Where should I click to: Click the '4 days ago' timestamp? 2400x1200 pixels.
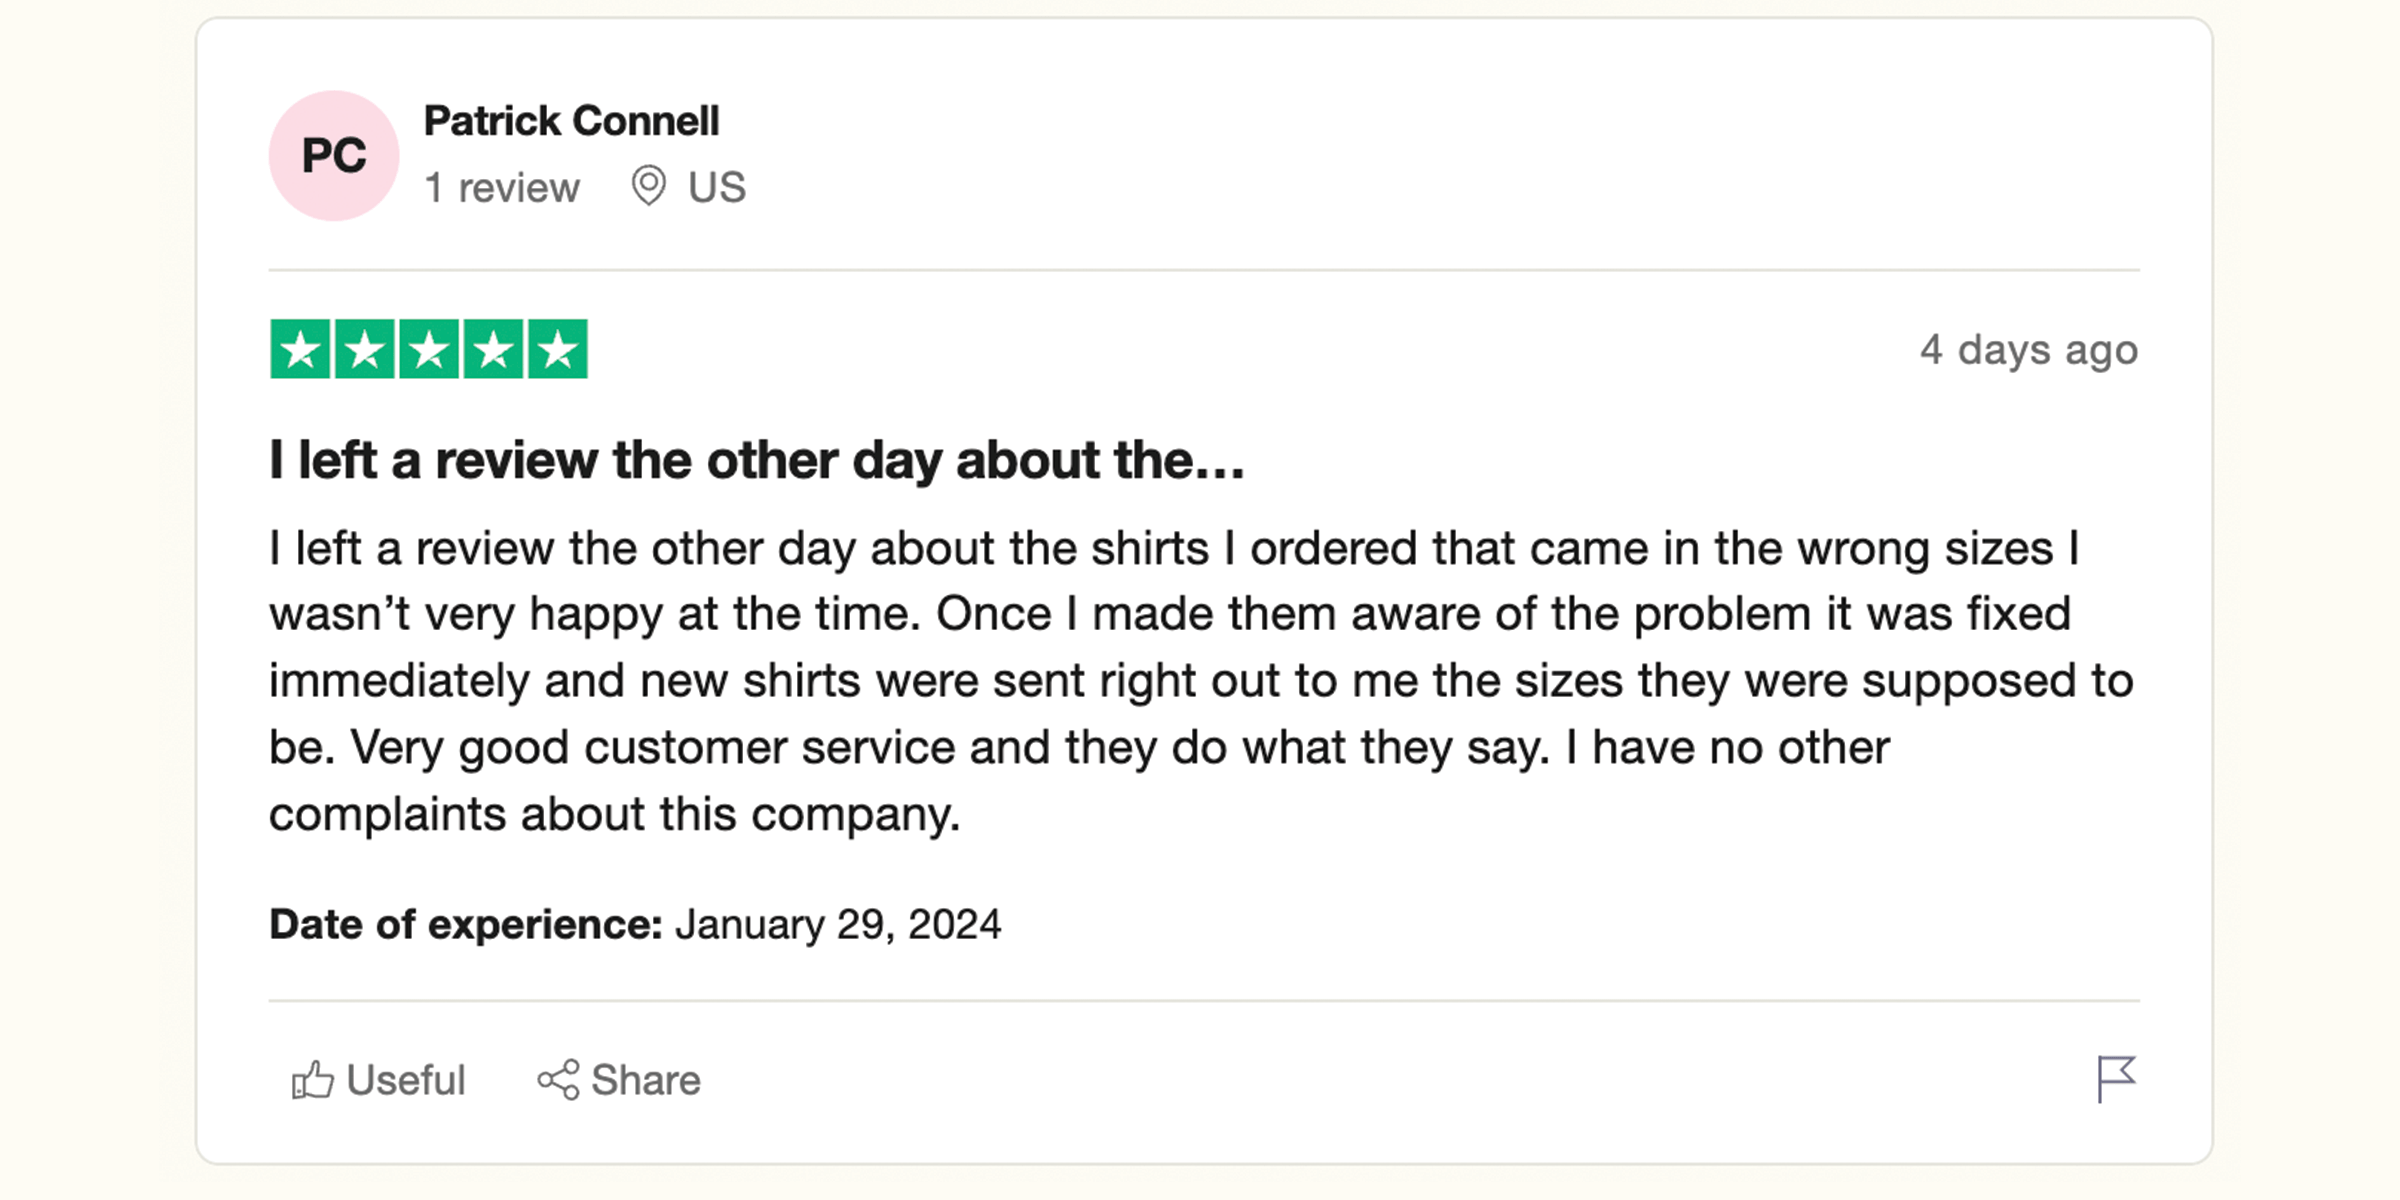click(2029, 350)
